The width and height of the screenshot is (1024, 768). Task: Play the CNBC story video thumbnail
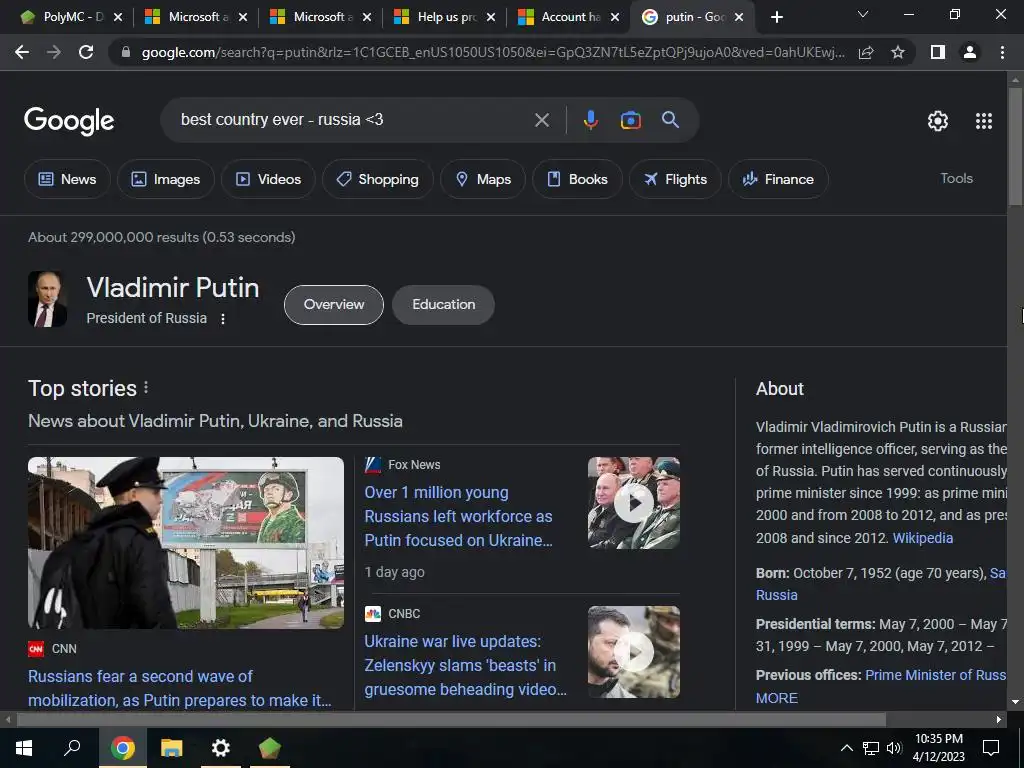633,652
